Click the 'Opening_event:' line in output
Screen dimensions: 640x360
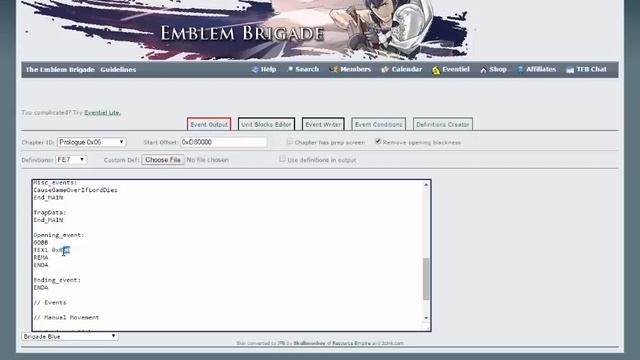tap(59, 235)
